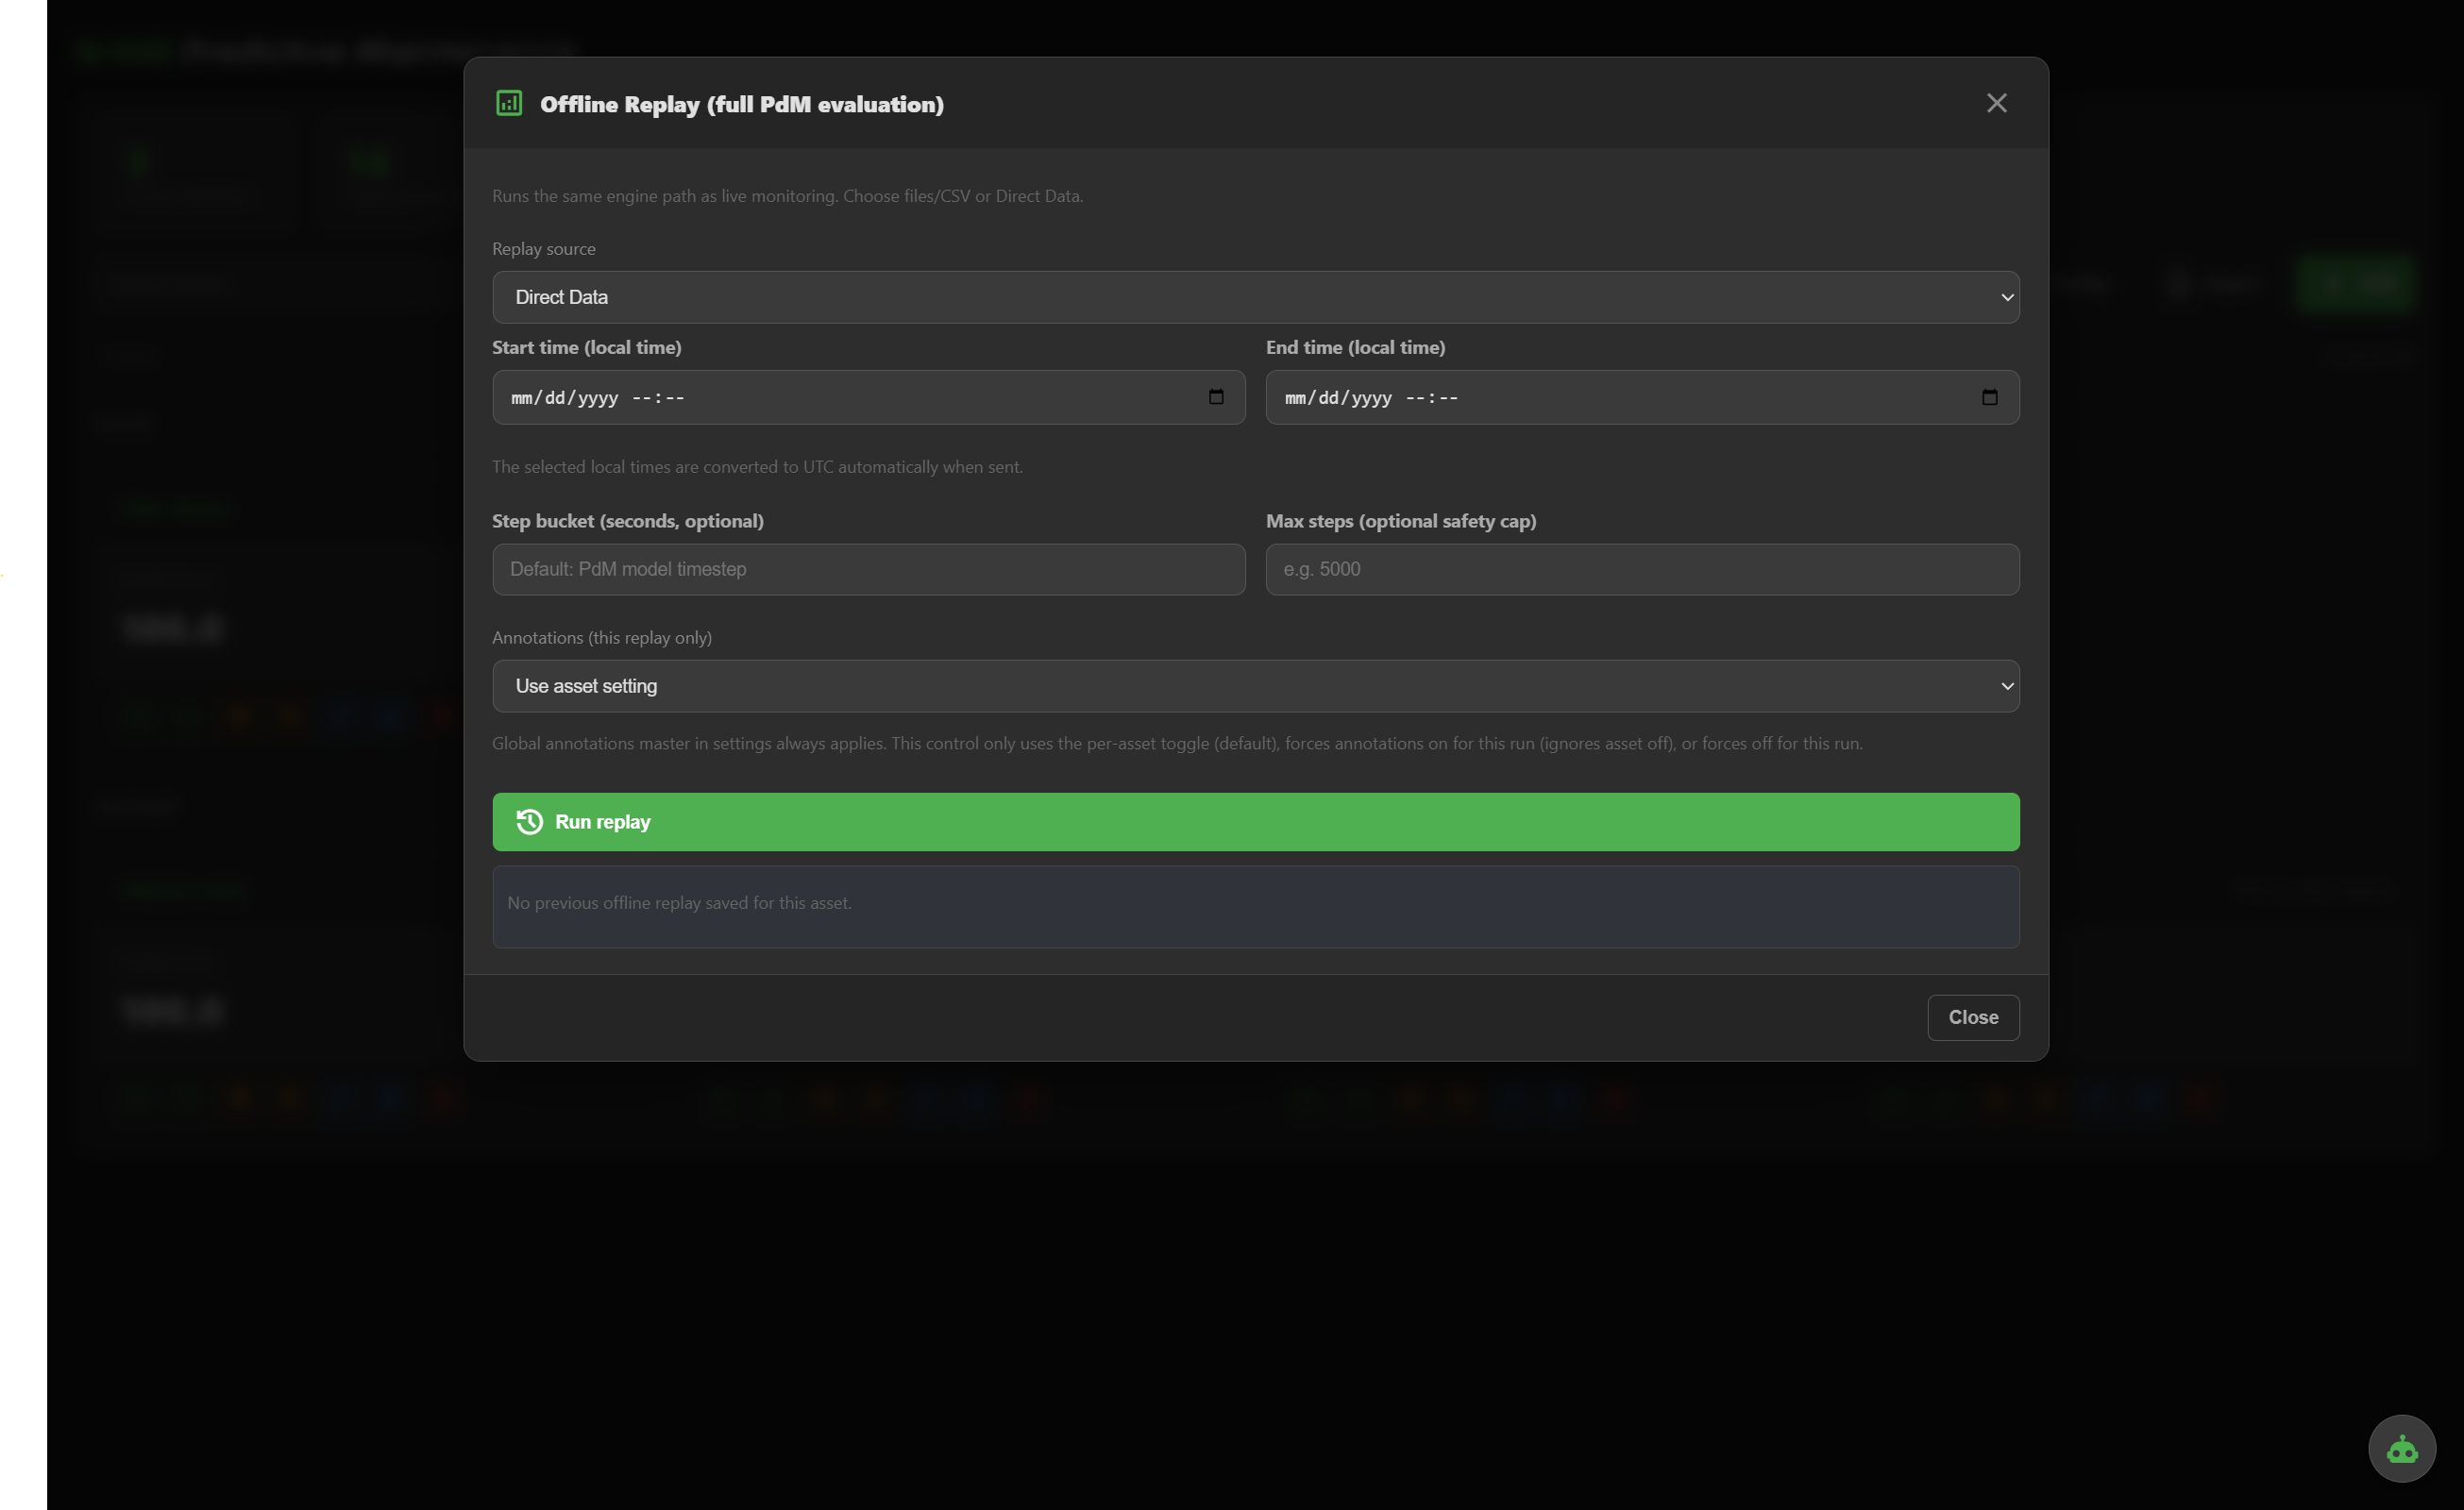This screenshot has height=1510, width=2464.
Task: Click the 'Runs the same engine path' description
Action: tap(787, 196)
